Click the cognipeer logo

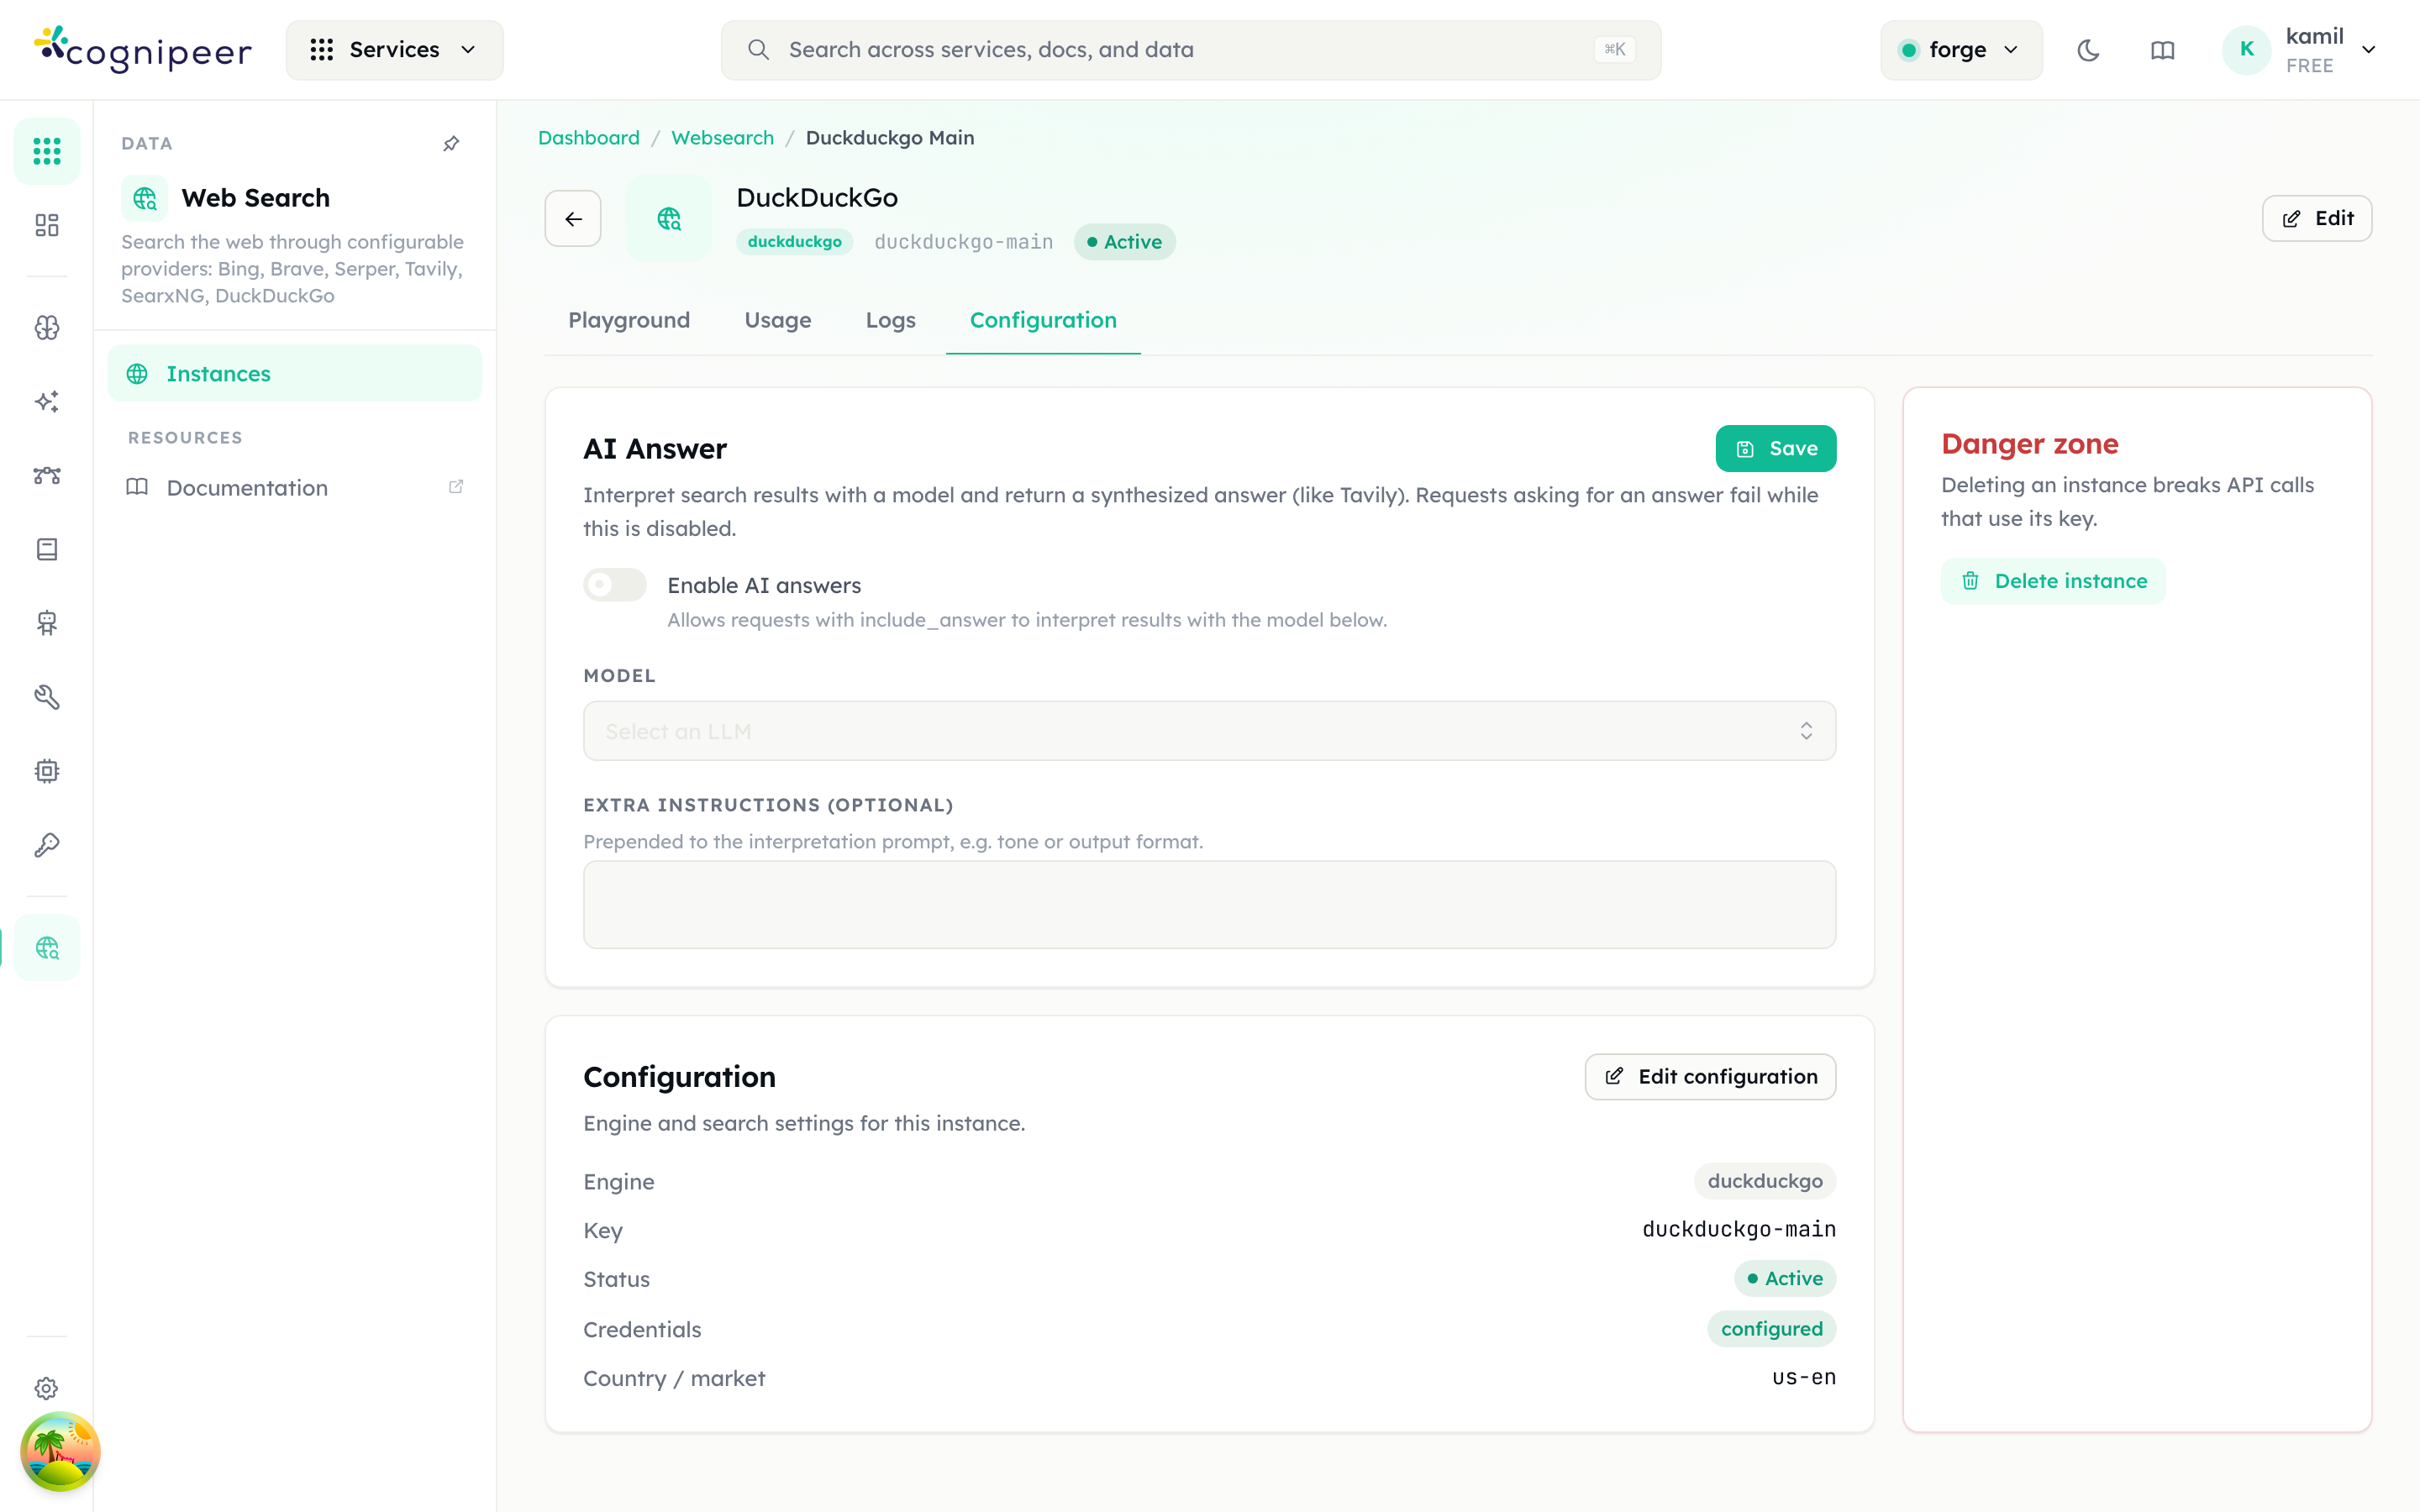(143, 50)
